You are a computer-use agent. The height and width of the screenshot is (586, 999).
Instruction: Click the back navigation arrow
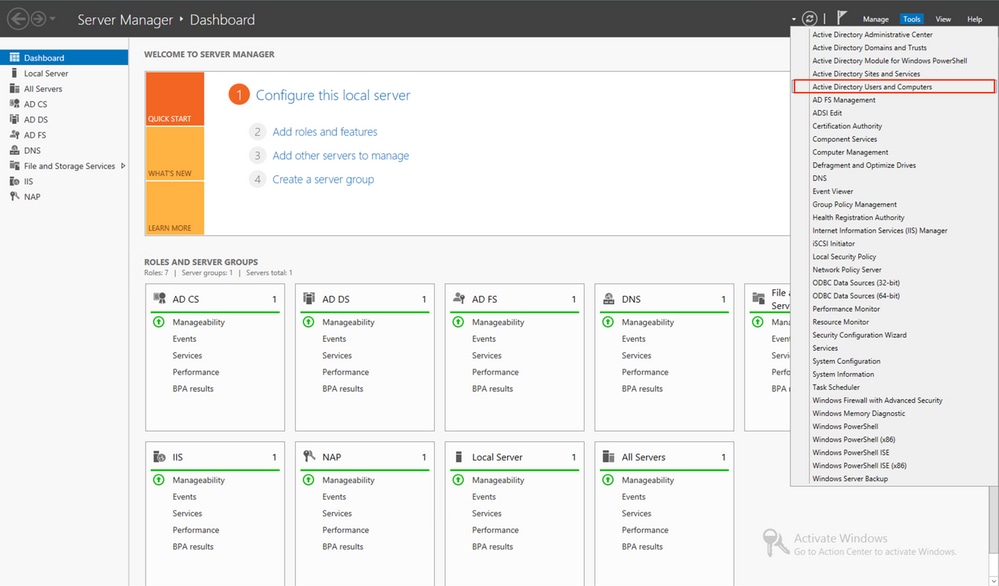click(x=18, y=19)
